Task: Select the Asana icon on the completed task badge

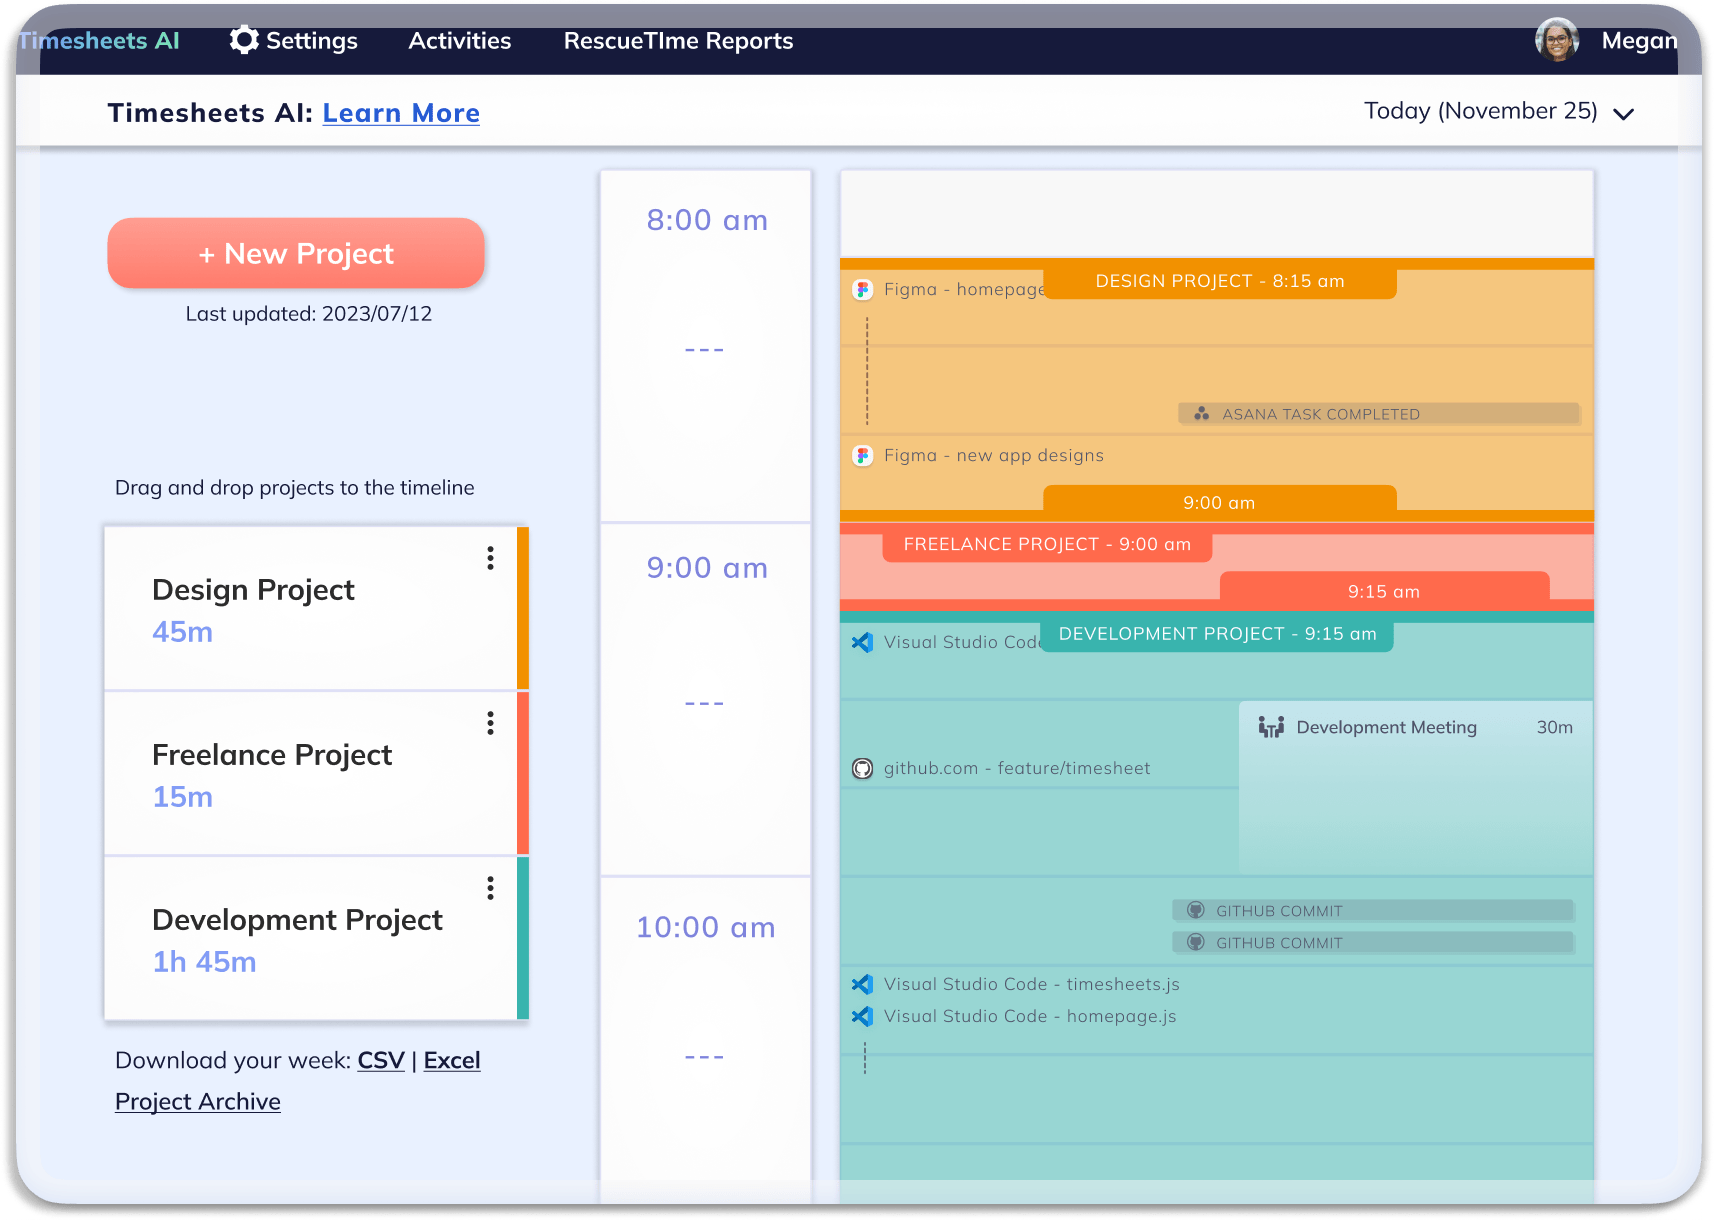Action: (x=1202, y=413)
